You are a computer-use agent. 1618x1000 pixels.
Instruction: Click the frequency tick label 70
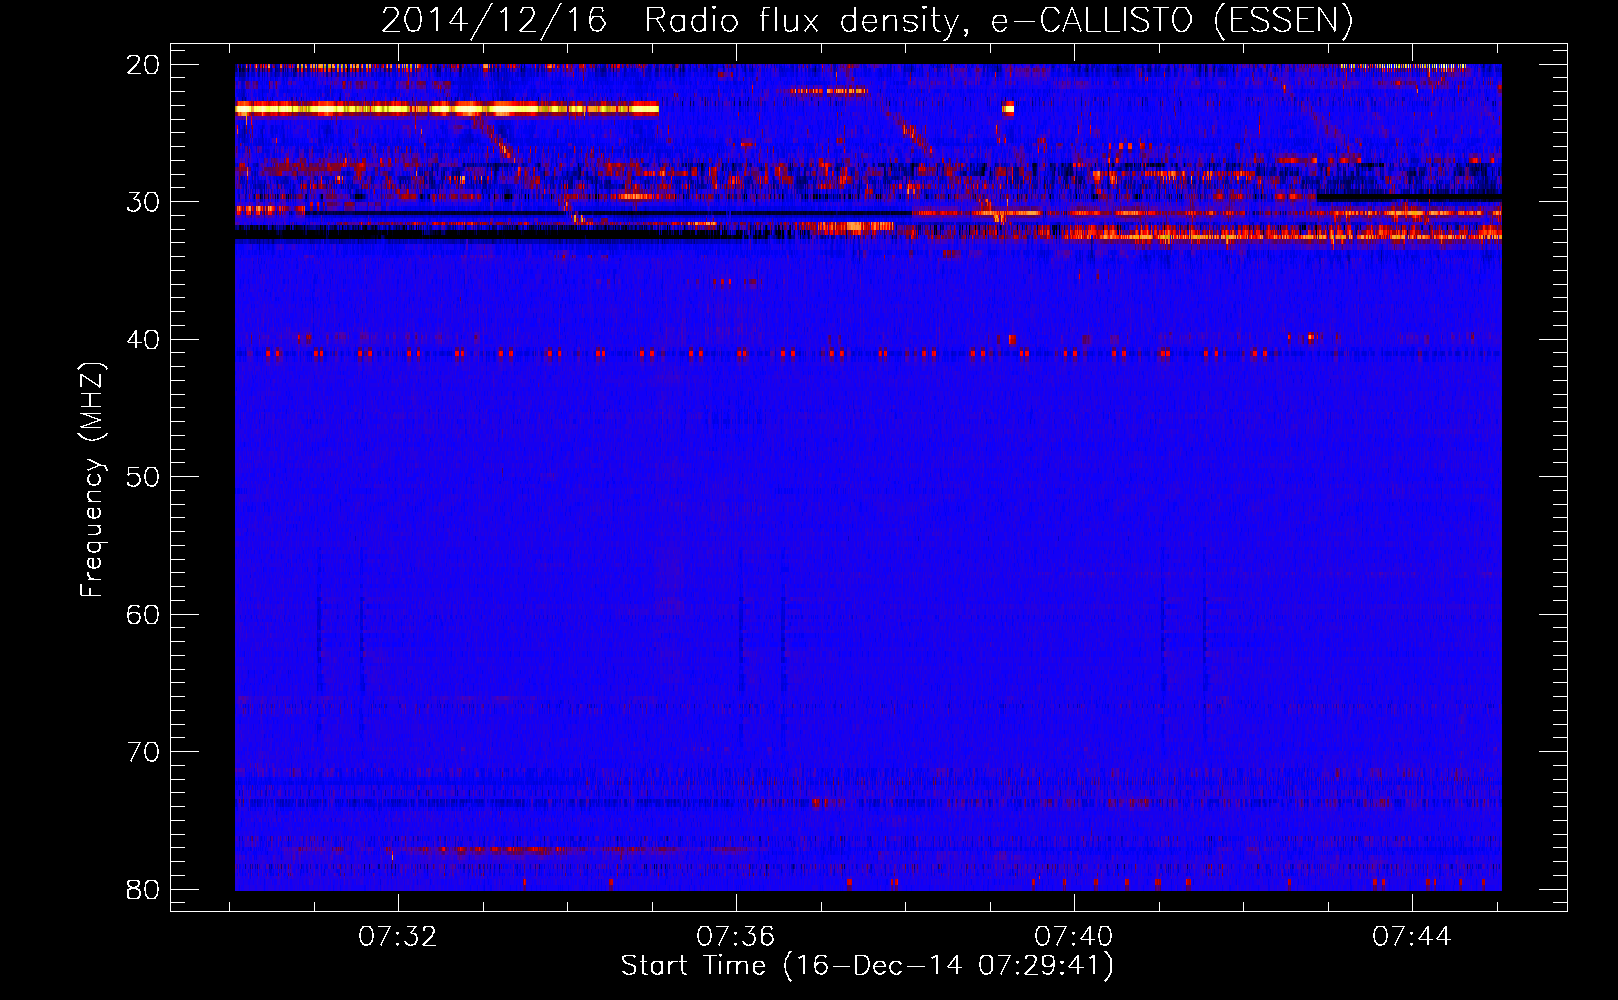[143, 752]
